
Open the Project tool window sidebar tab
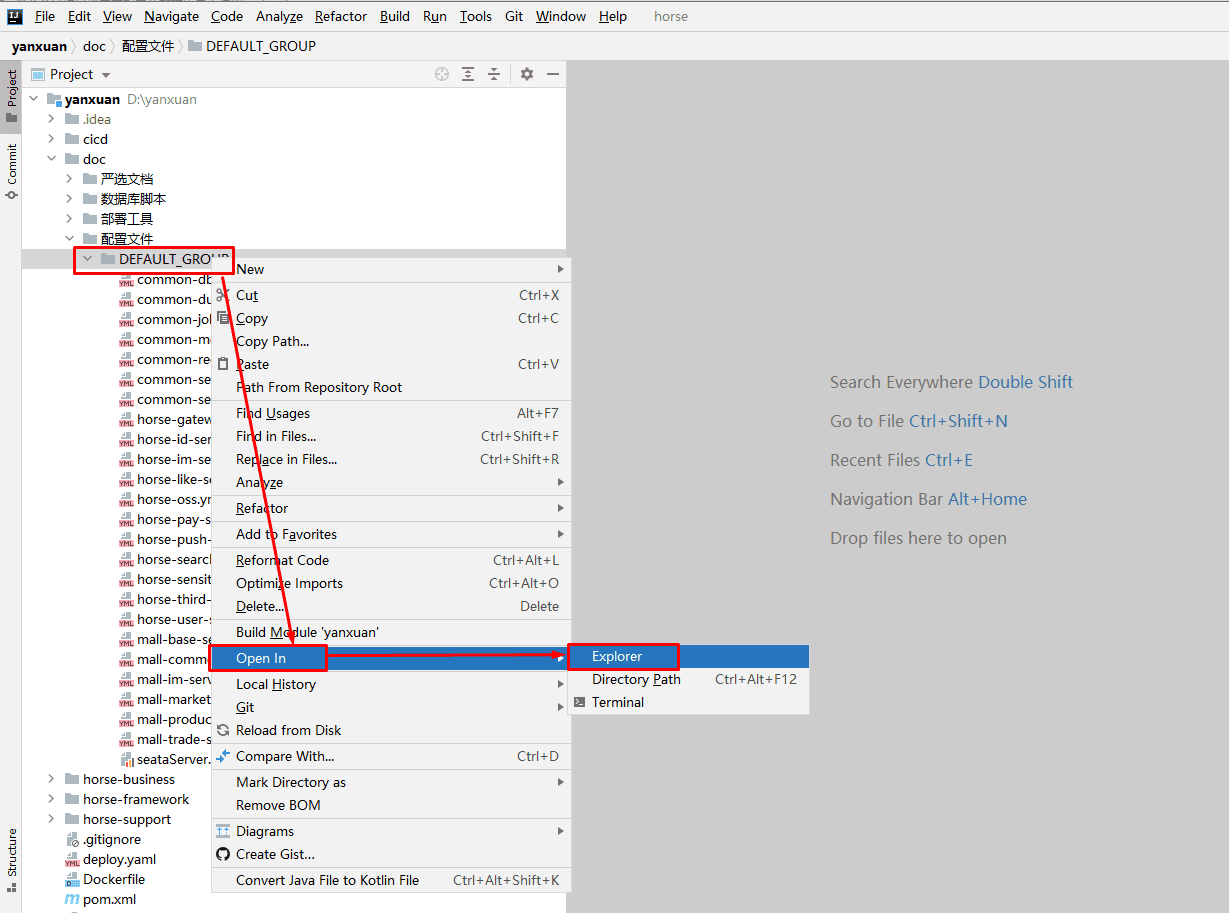click(11, 96)
